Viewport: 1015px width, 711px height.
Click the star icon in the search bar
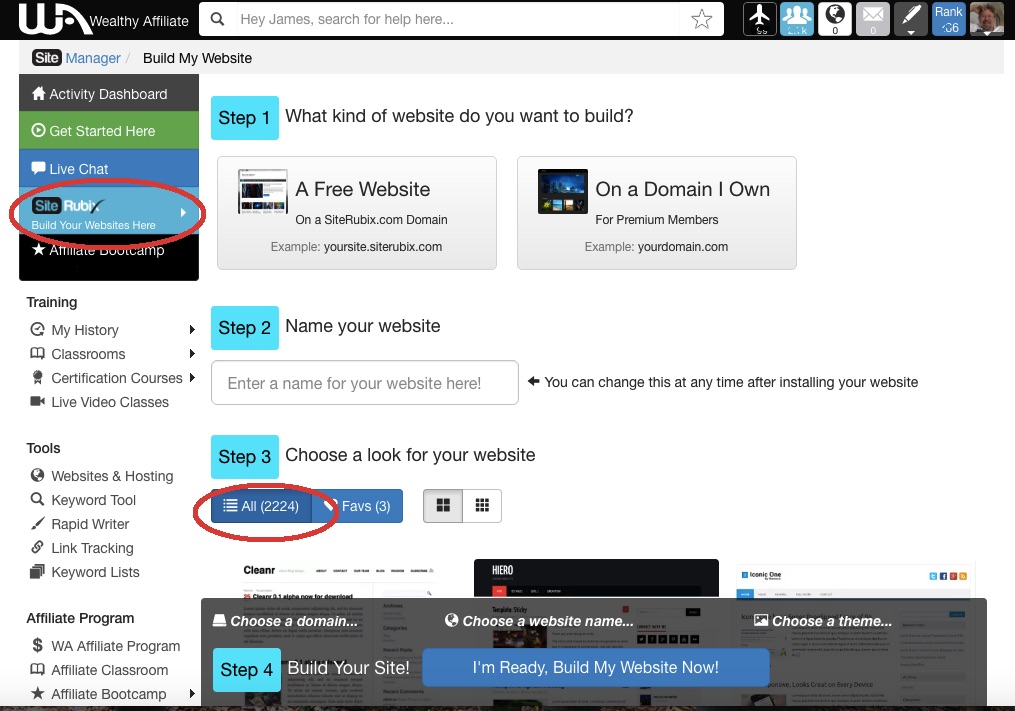coord(702,19)
